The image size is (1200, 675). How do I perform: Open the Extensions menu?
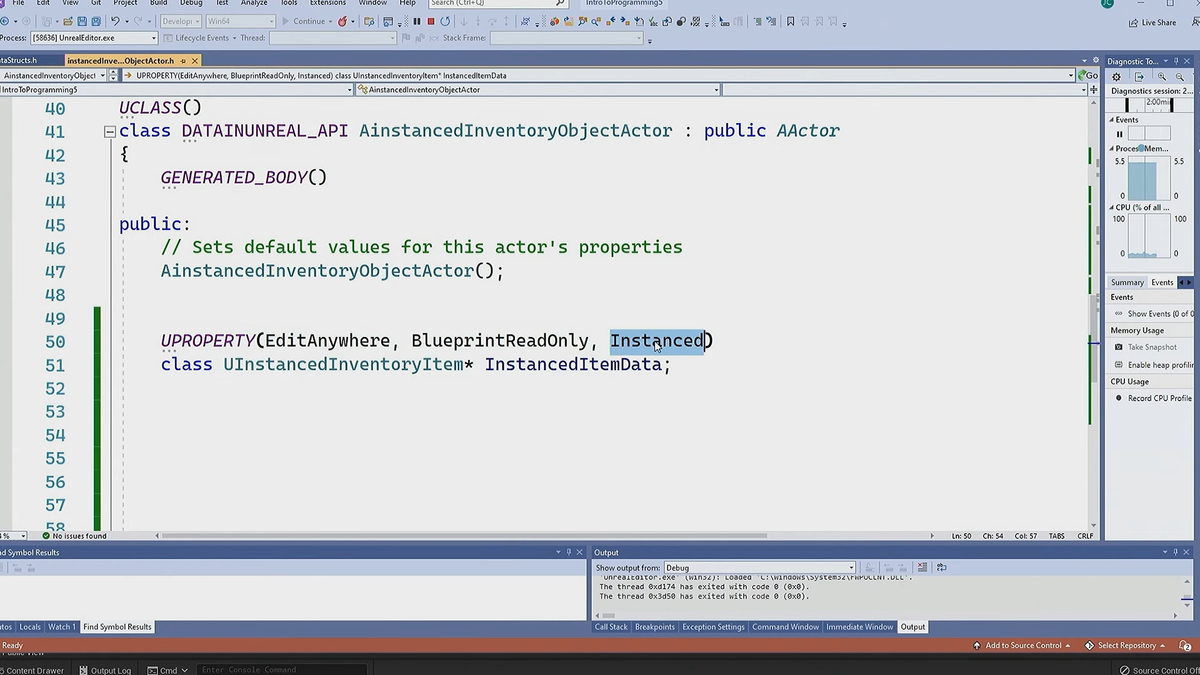[328, 3]
